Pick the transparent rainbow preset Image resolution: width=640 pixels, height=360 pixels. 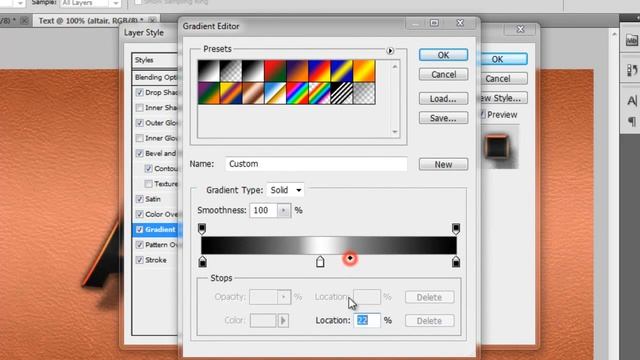pos(319,93)
